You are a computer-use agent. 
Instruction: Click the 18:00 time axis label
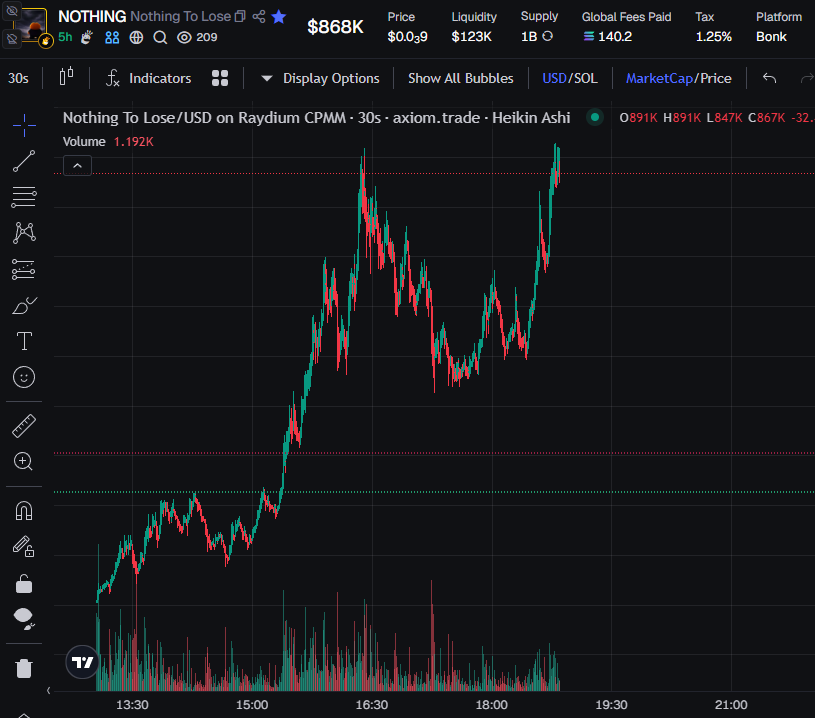point(492,705)
